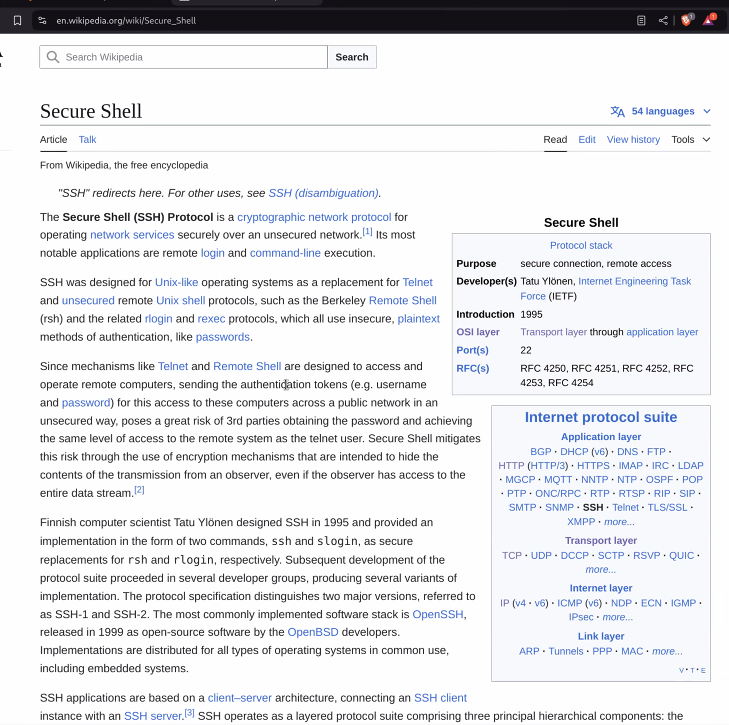The height and width of the screenshot is (725, 729).
Task: Open the network services link
Action: click(132, 235)
